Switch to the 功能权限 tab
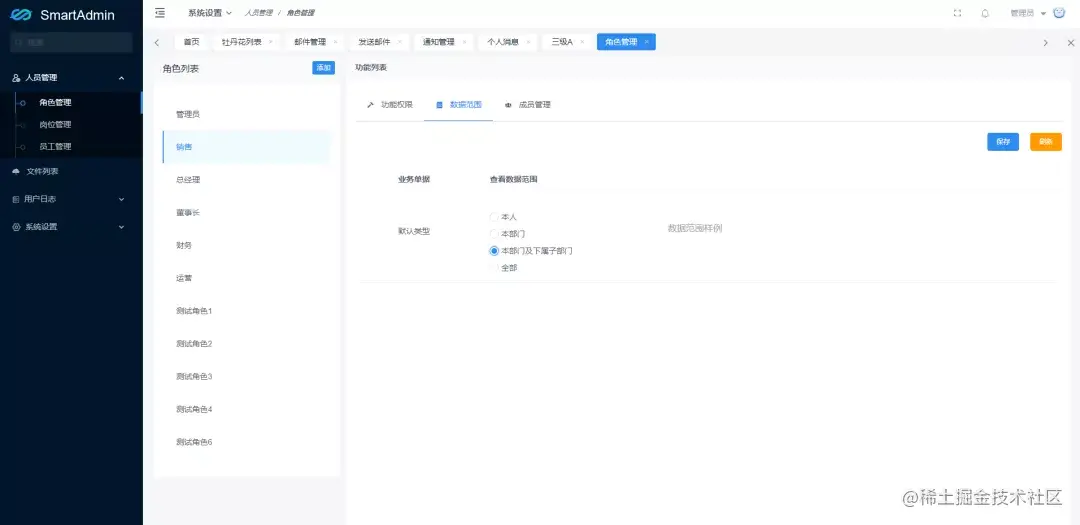The height and width of the screenshot is (525, 1080). coord(390,105)
